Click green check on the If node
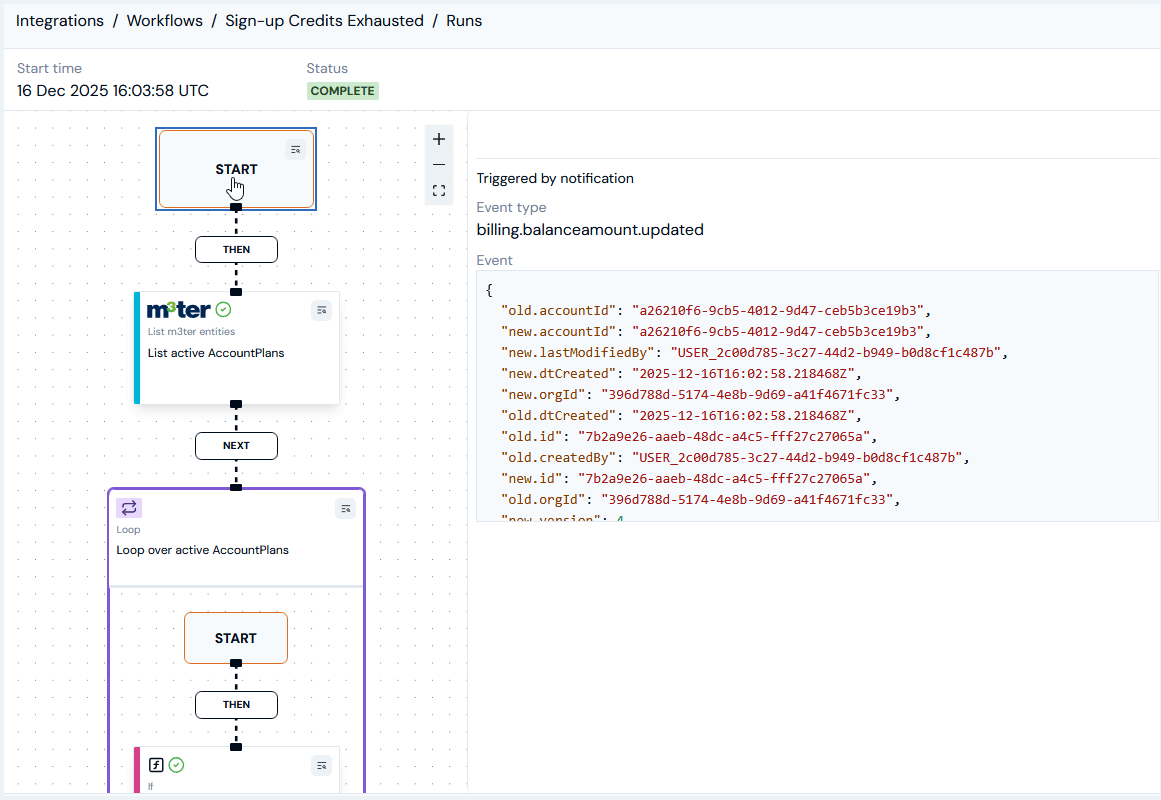 [x=176, y=765]
